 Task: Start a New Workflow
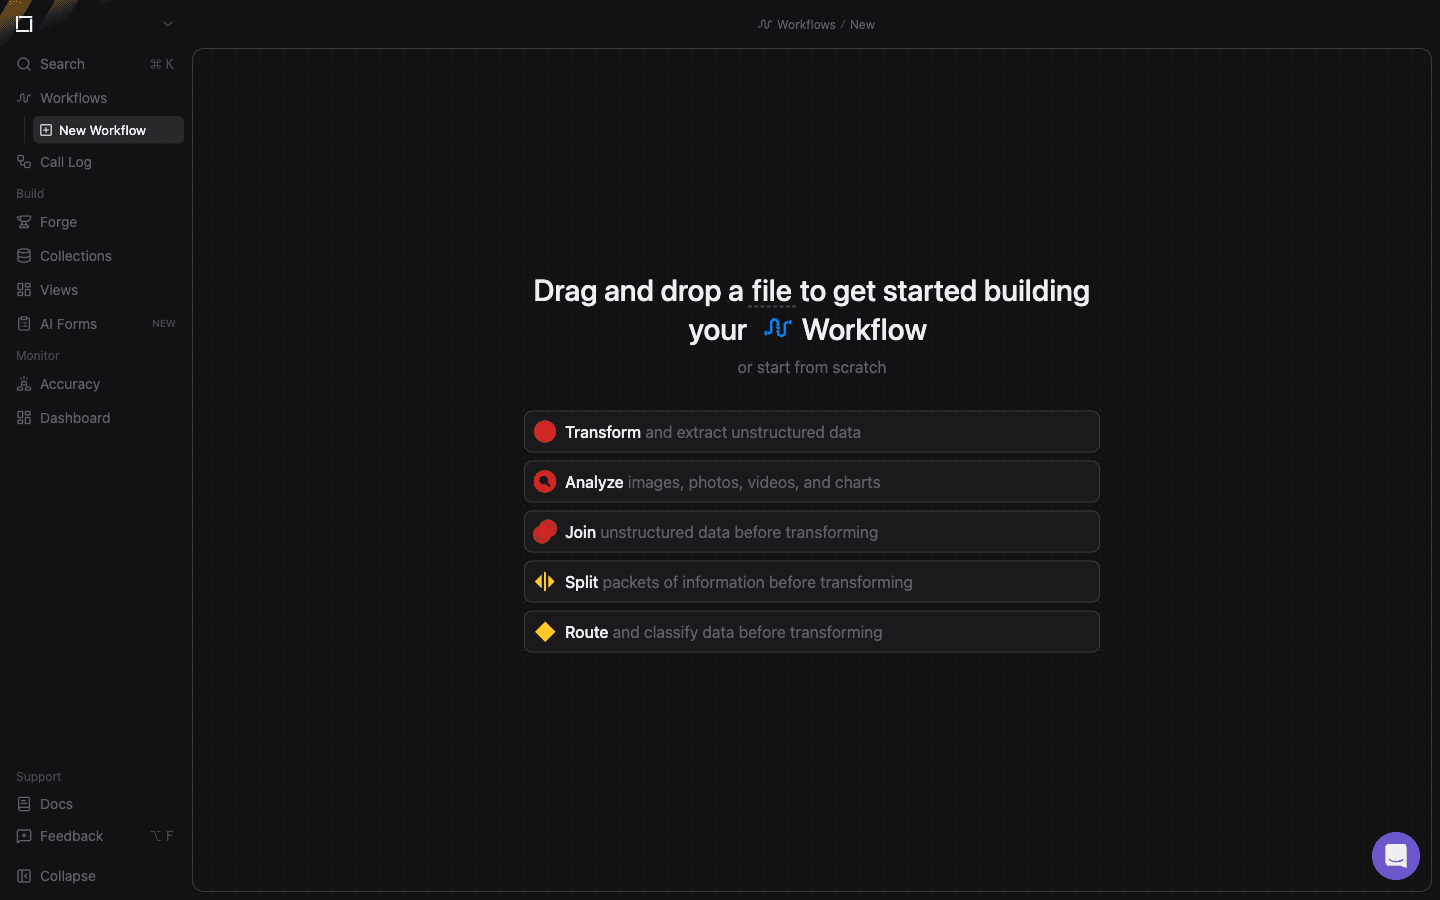click(101, 130)
